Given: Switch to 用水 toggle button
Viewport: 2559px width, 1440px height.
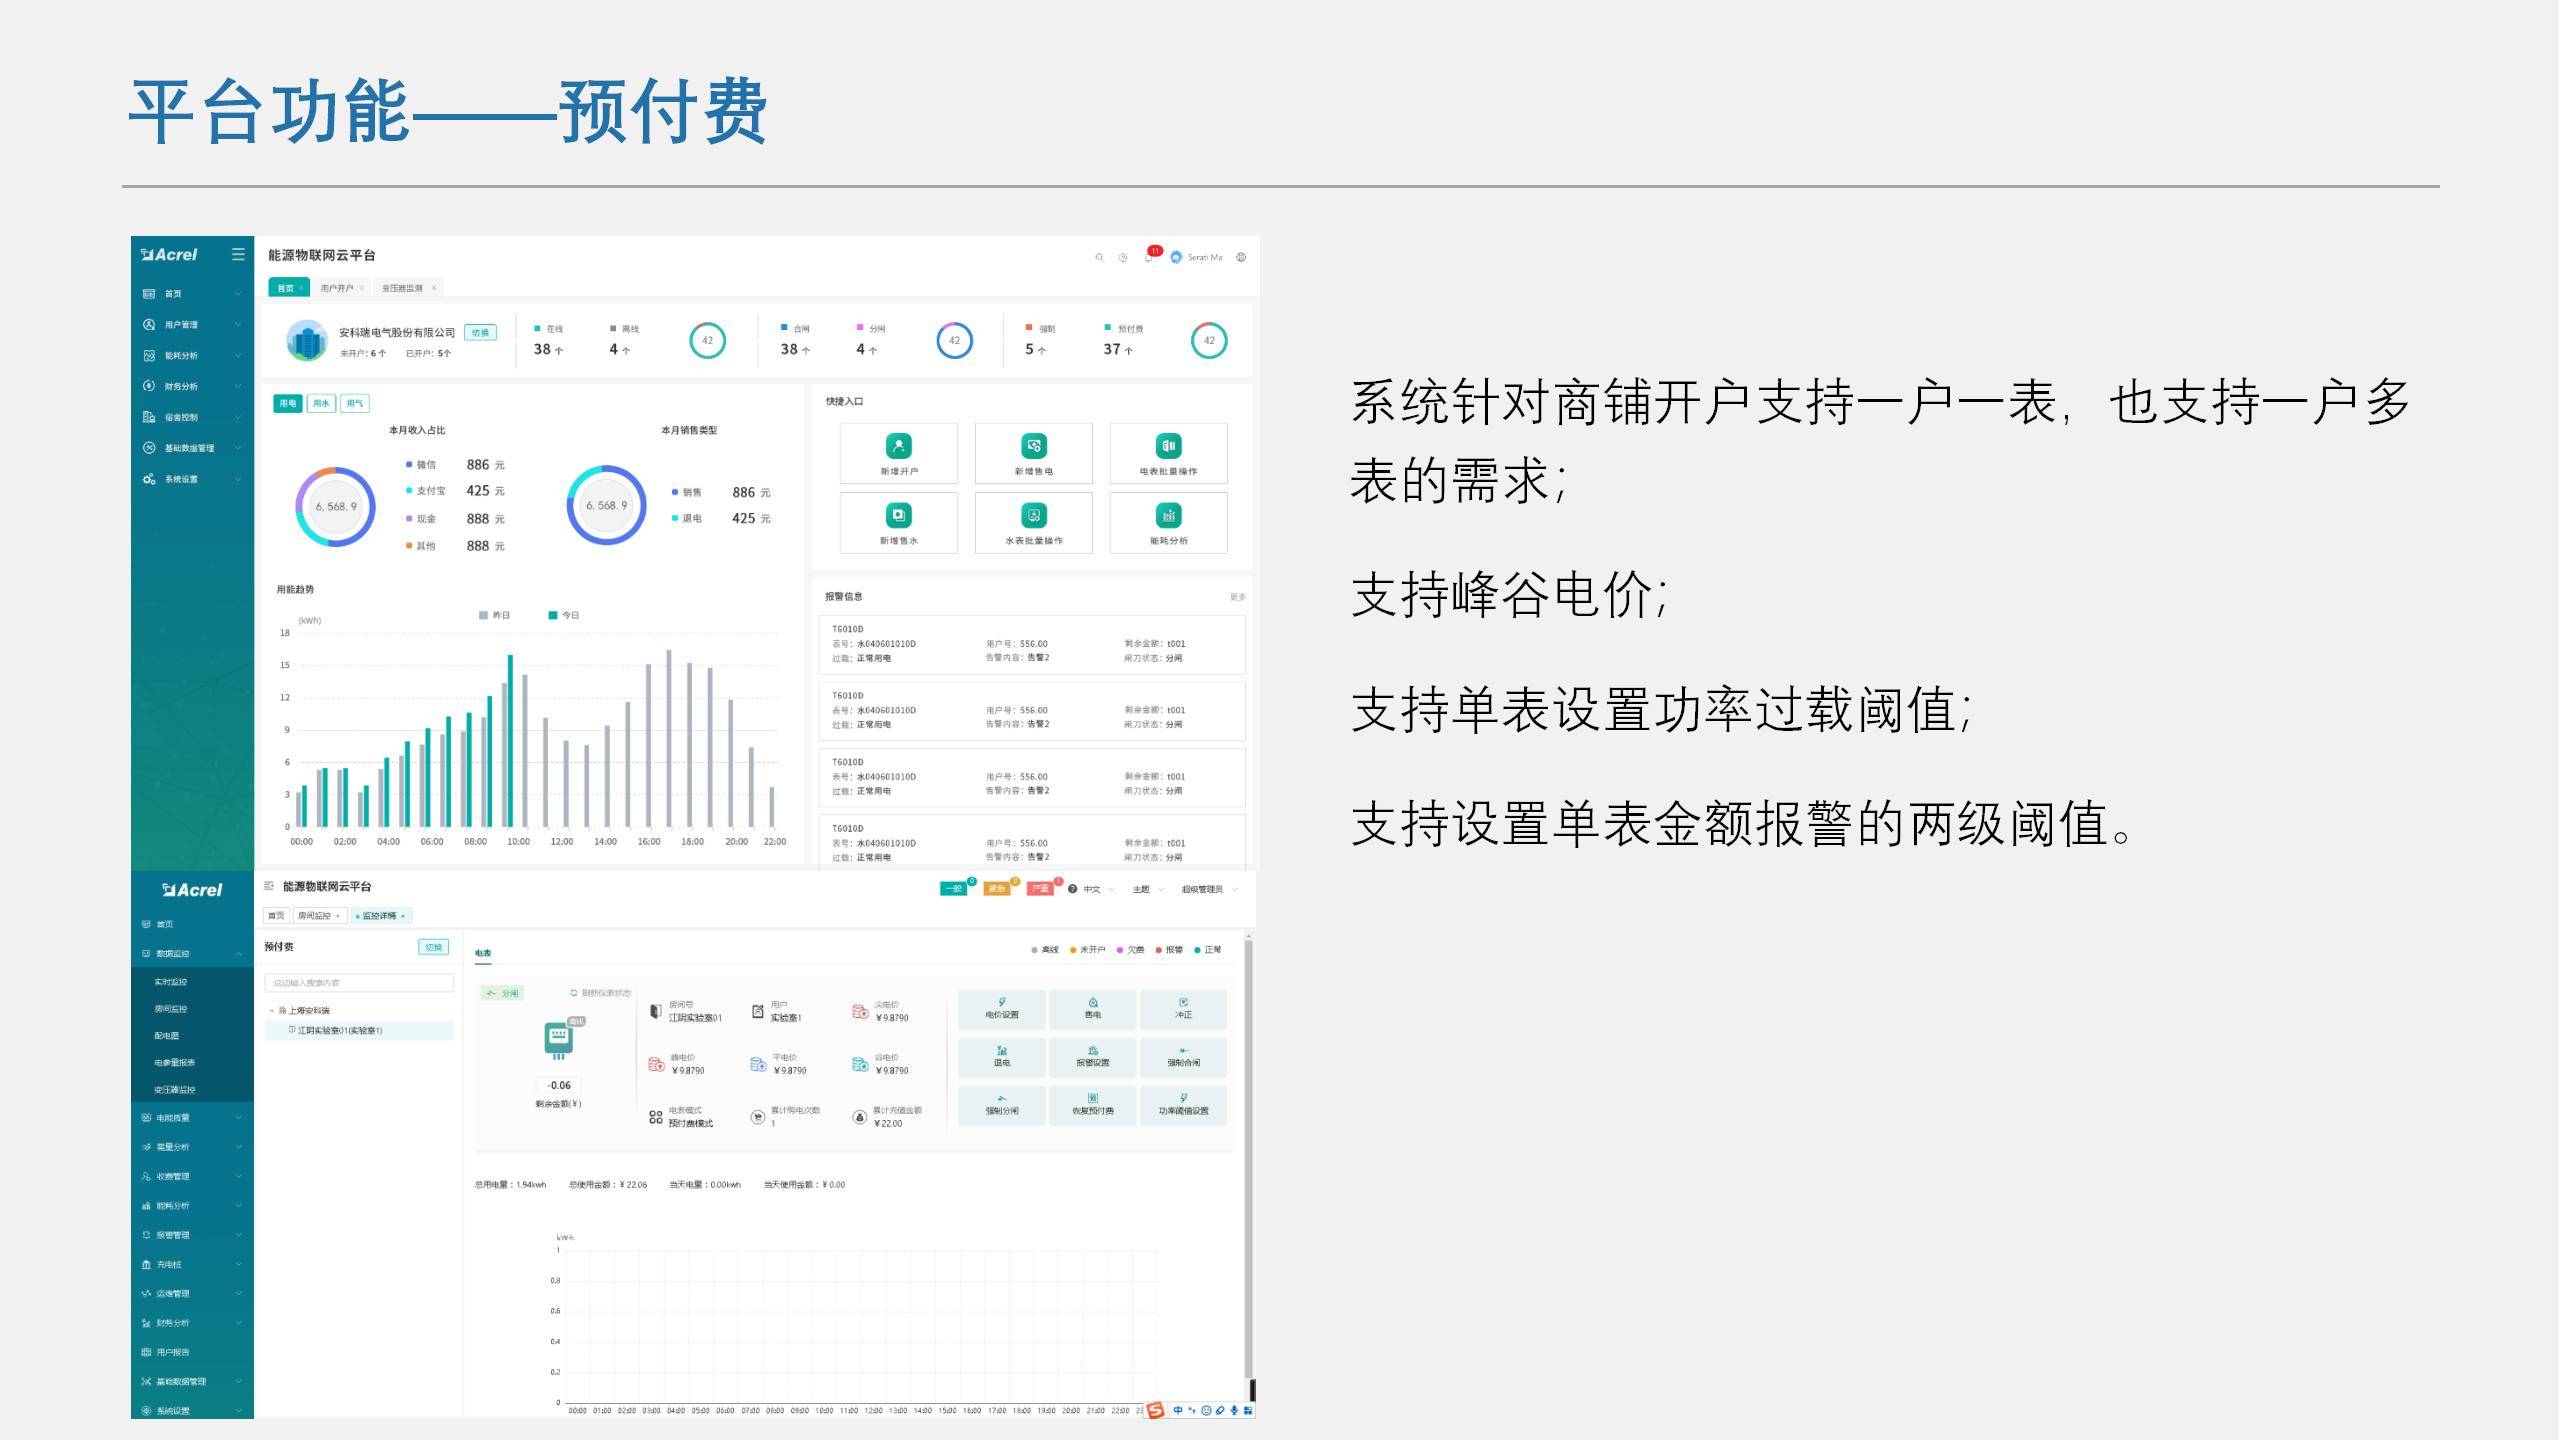Looking at the screenshot, I should coord(321,403).
